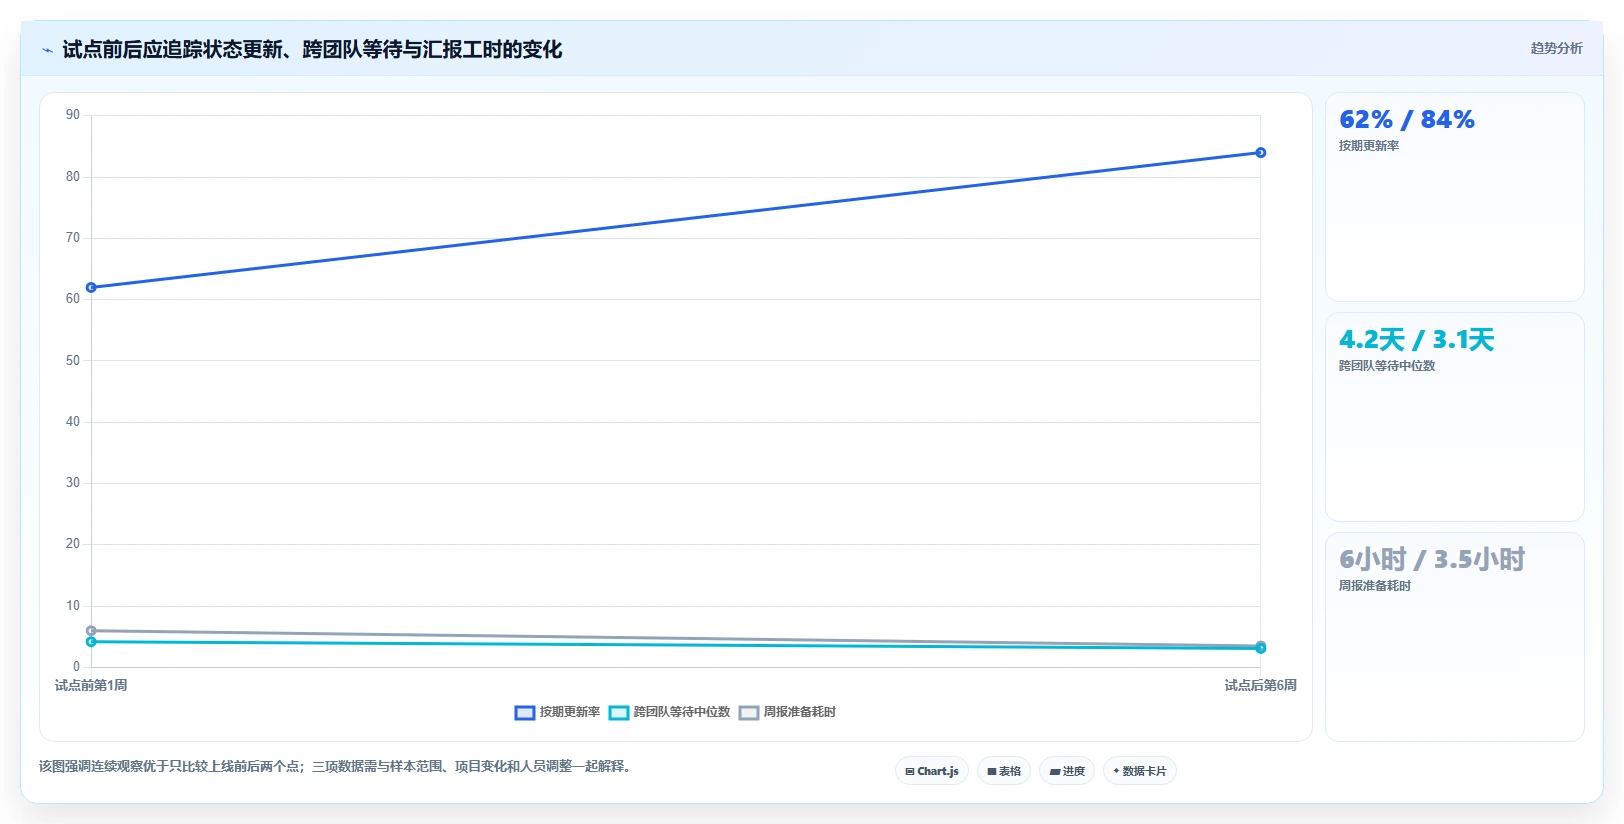Open the 数据卡片 pill

[1140, 771]
